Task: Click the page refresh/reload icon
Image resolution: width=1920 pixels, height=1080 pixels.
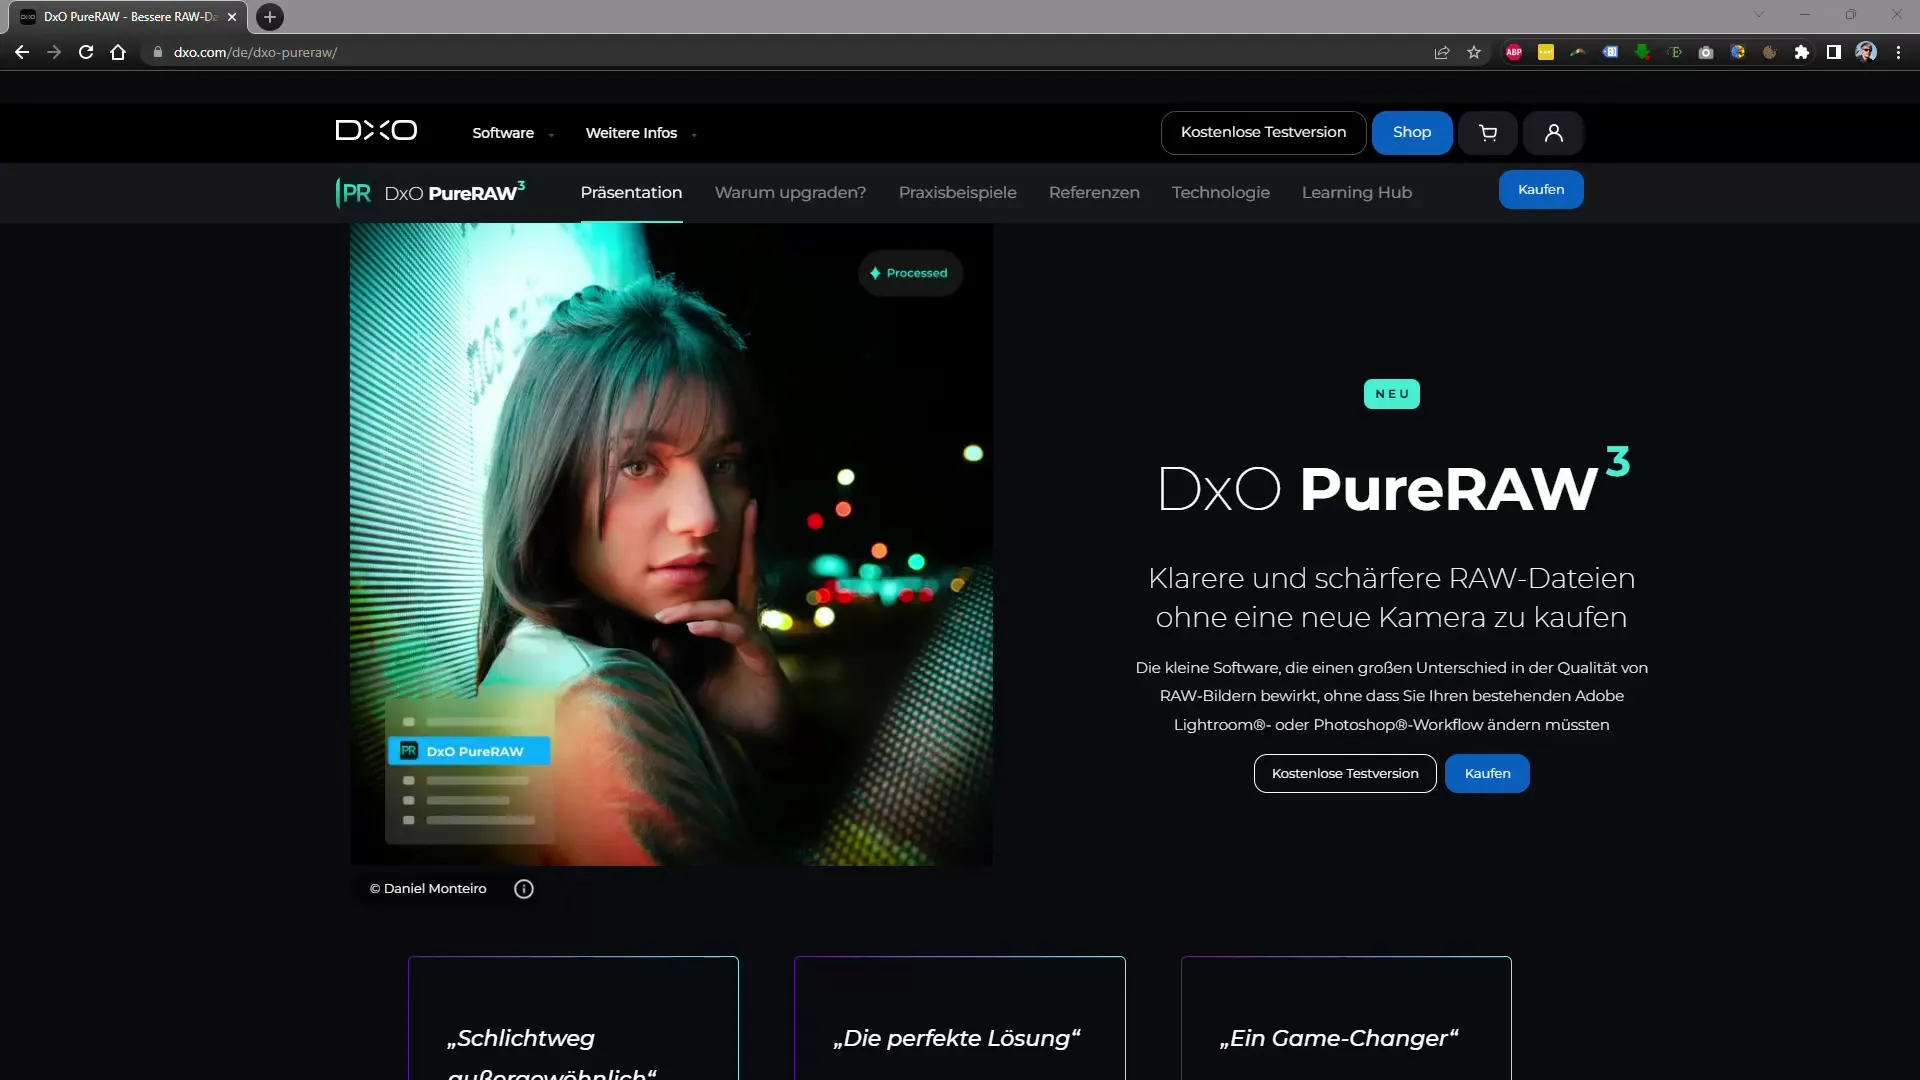Action: coord(84,51)
